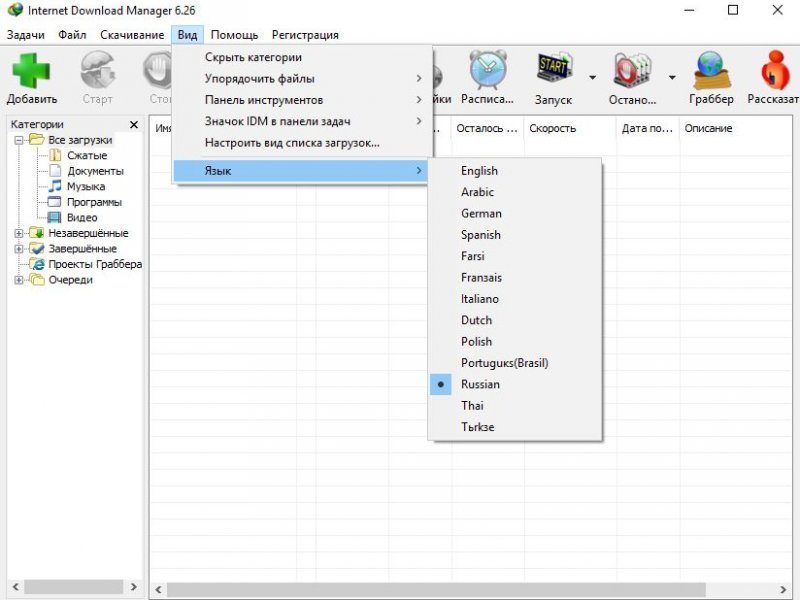800x600 pixels.
Task: Choose Настроить вид списка загрузок...
Action: click(x=301, y=143)
